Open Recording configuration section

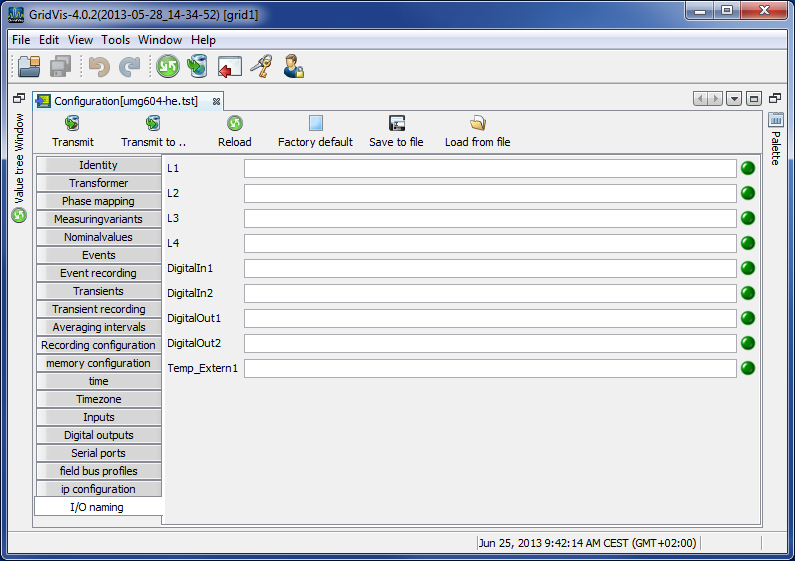98,345
